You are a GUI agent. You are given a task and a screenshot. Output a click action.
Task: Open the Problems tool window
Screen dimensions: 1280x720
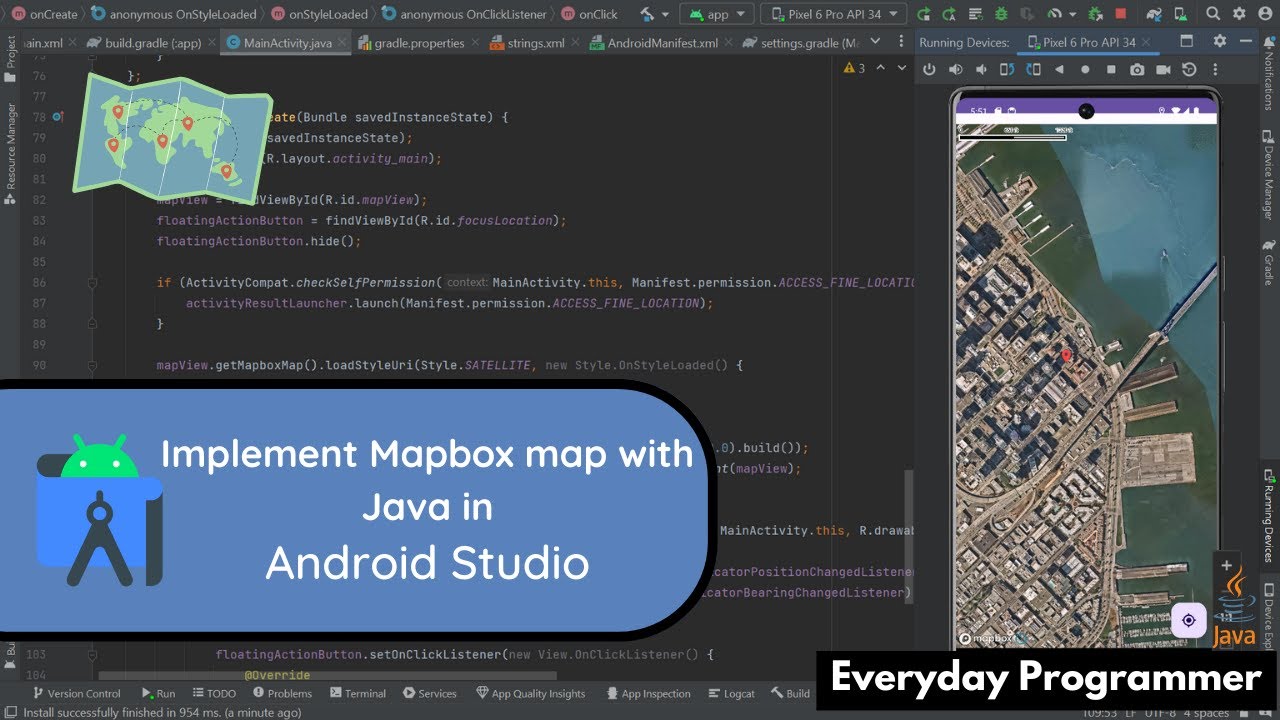click(x=281, y=693)
